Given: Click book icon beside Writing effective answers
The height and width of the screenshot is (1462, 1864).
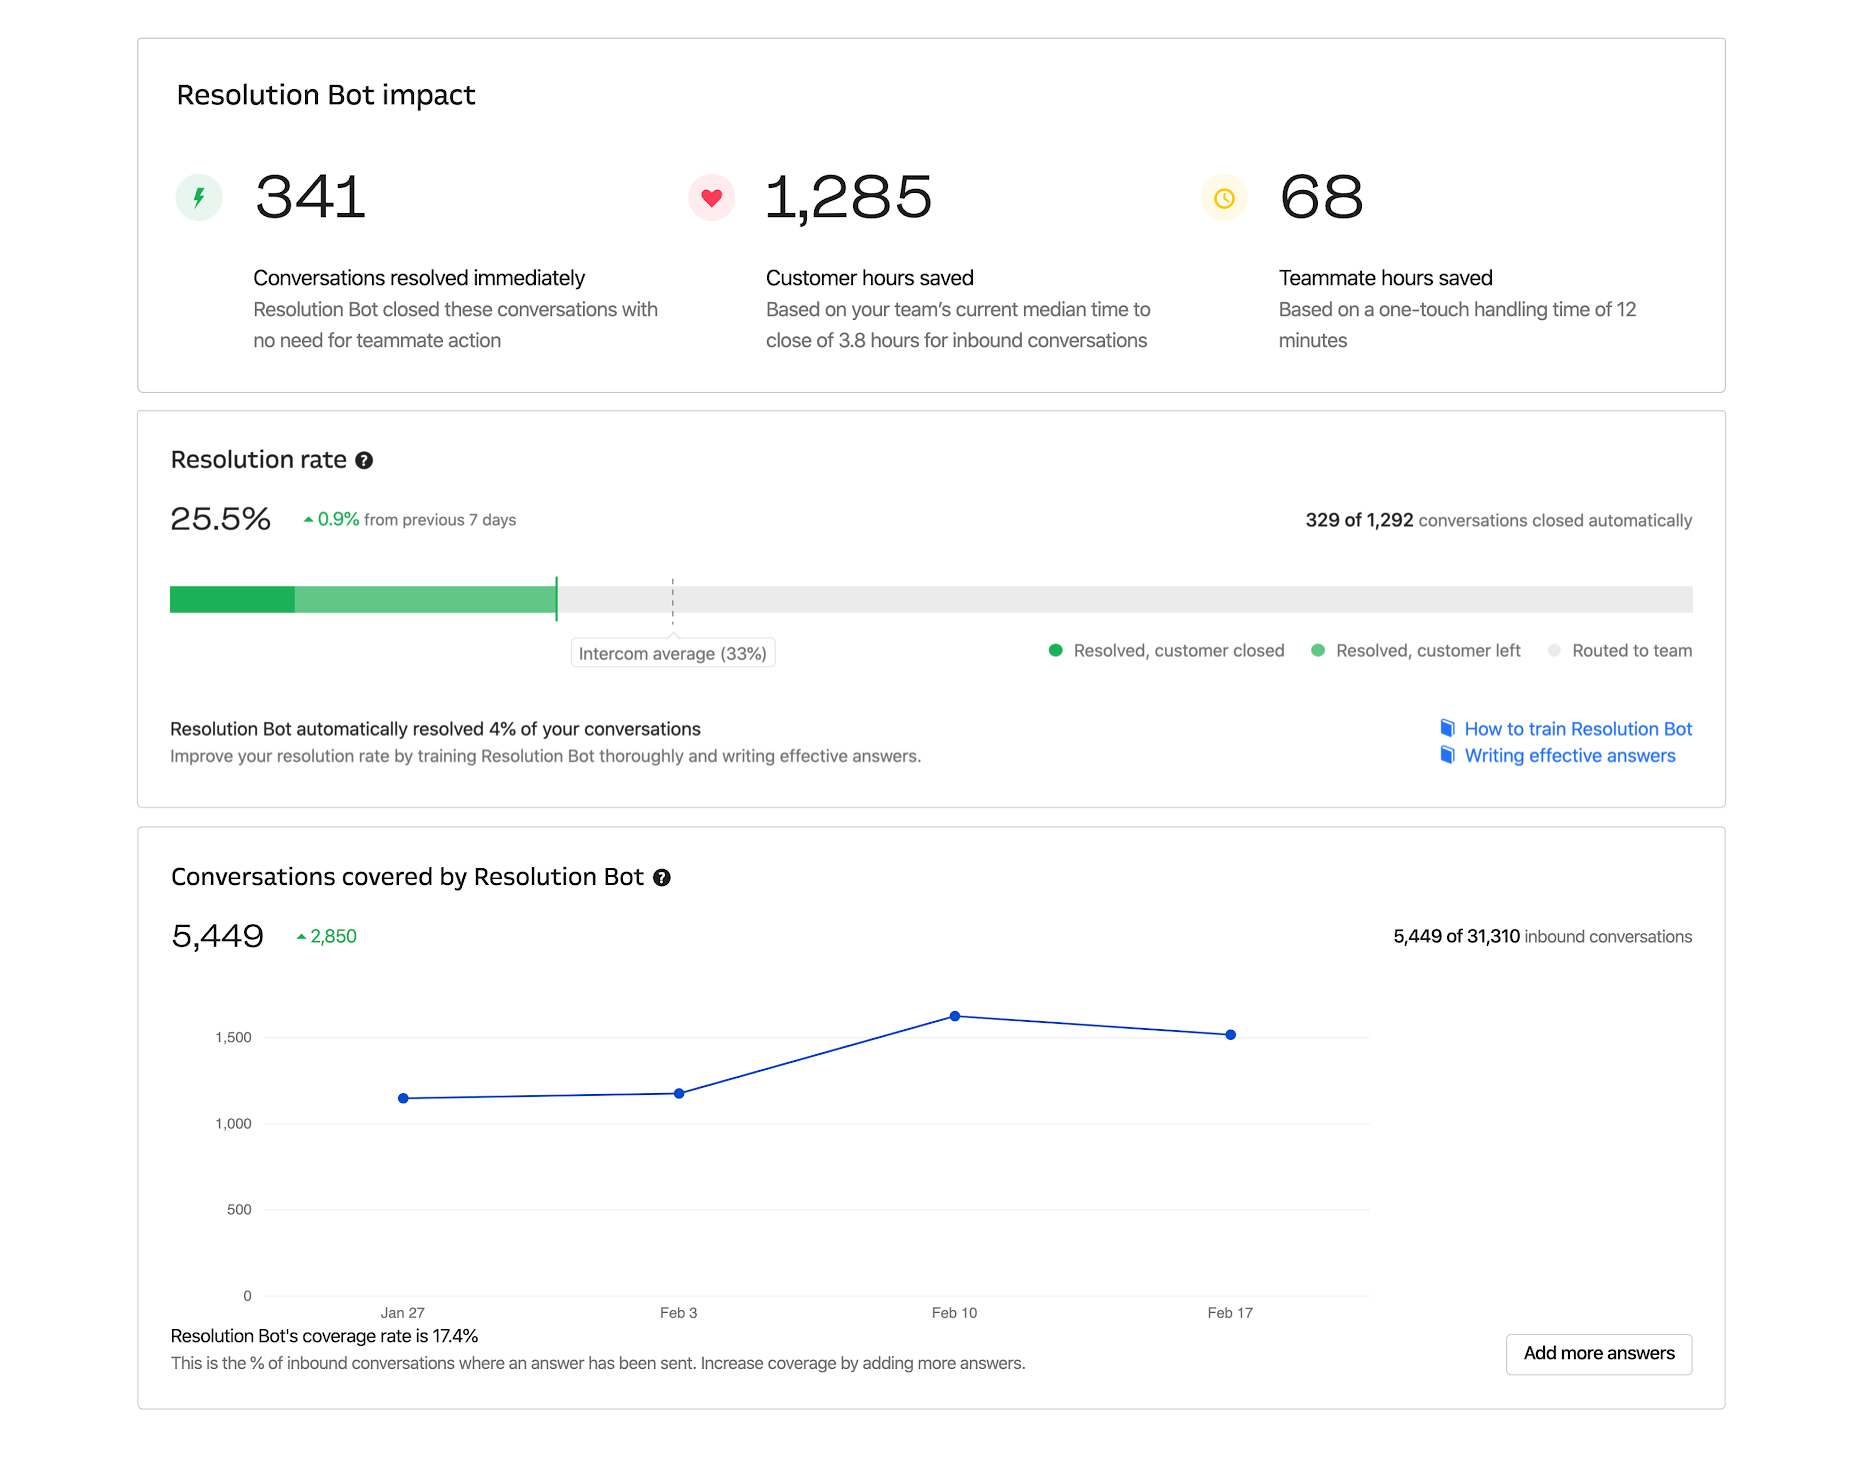Looking at the screenshot, I should 1447,755.
